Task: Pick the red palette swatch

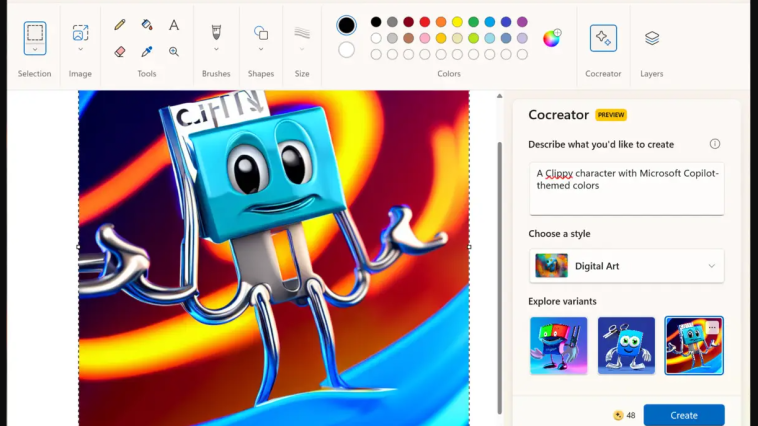Action: click(425, 22)
